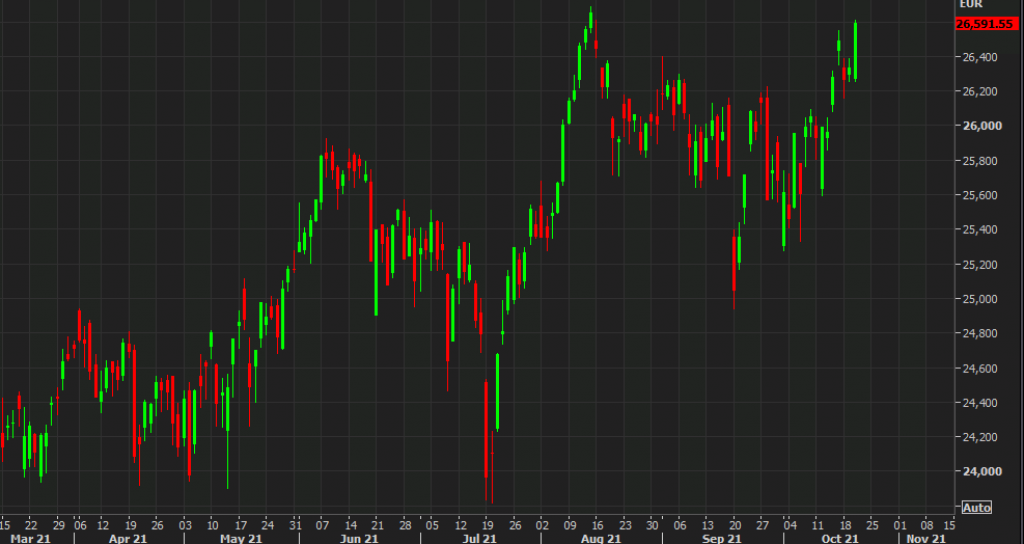Click the bold 26,000 price axis label
1024x544 pixels.
pos(982,125)
